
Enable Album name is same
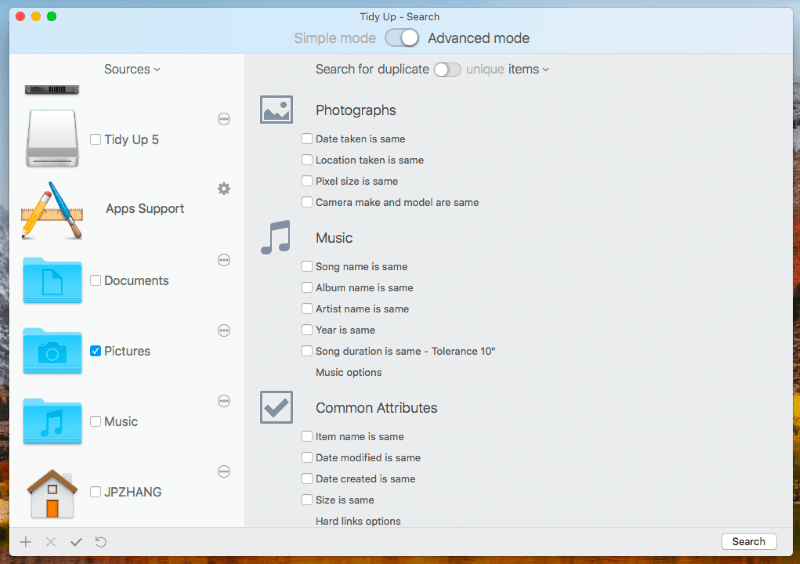[307, 287]
